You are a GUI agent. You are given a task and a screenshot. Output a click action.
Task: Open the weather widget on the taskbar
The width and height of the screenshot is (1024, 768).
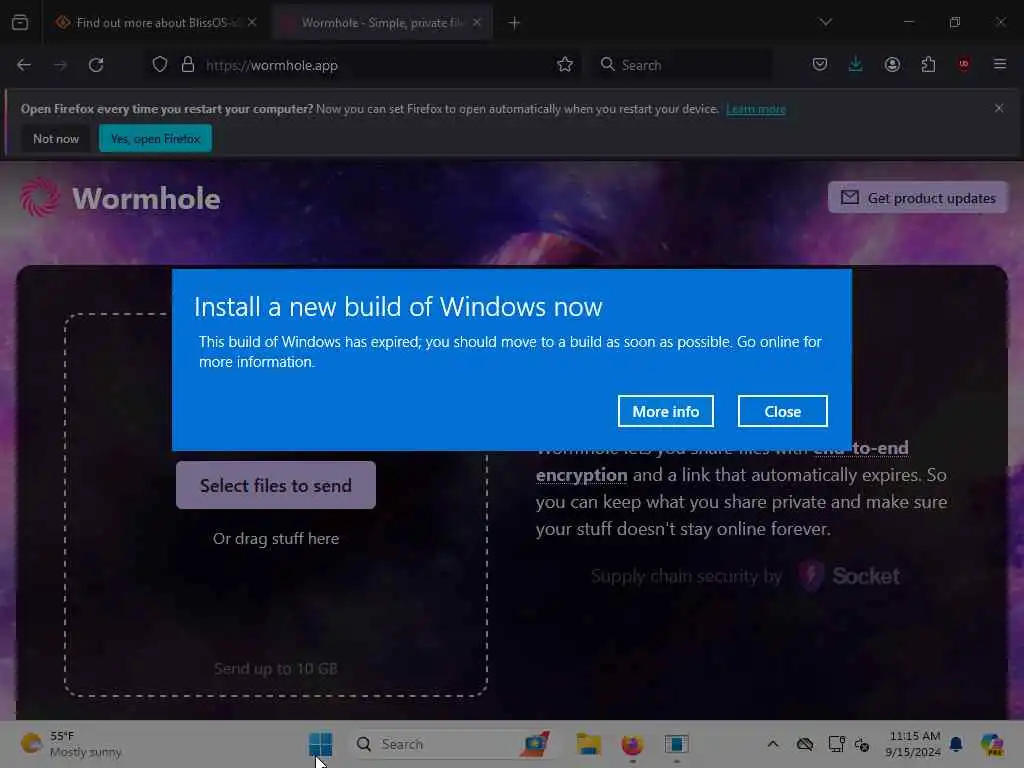[71, 744]
